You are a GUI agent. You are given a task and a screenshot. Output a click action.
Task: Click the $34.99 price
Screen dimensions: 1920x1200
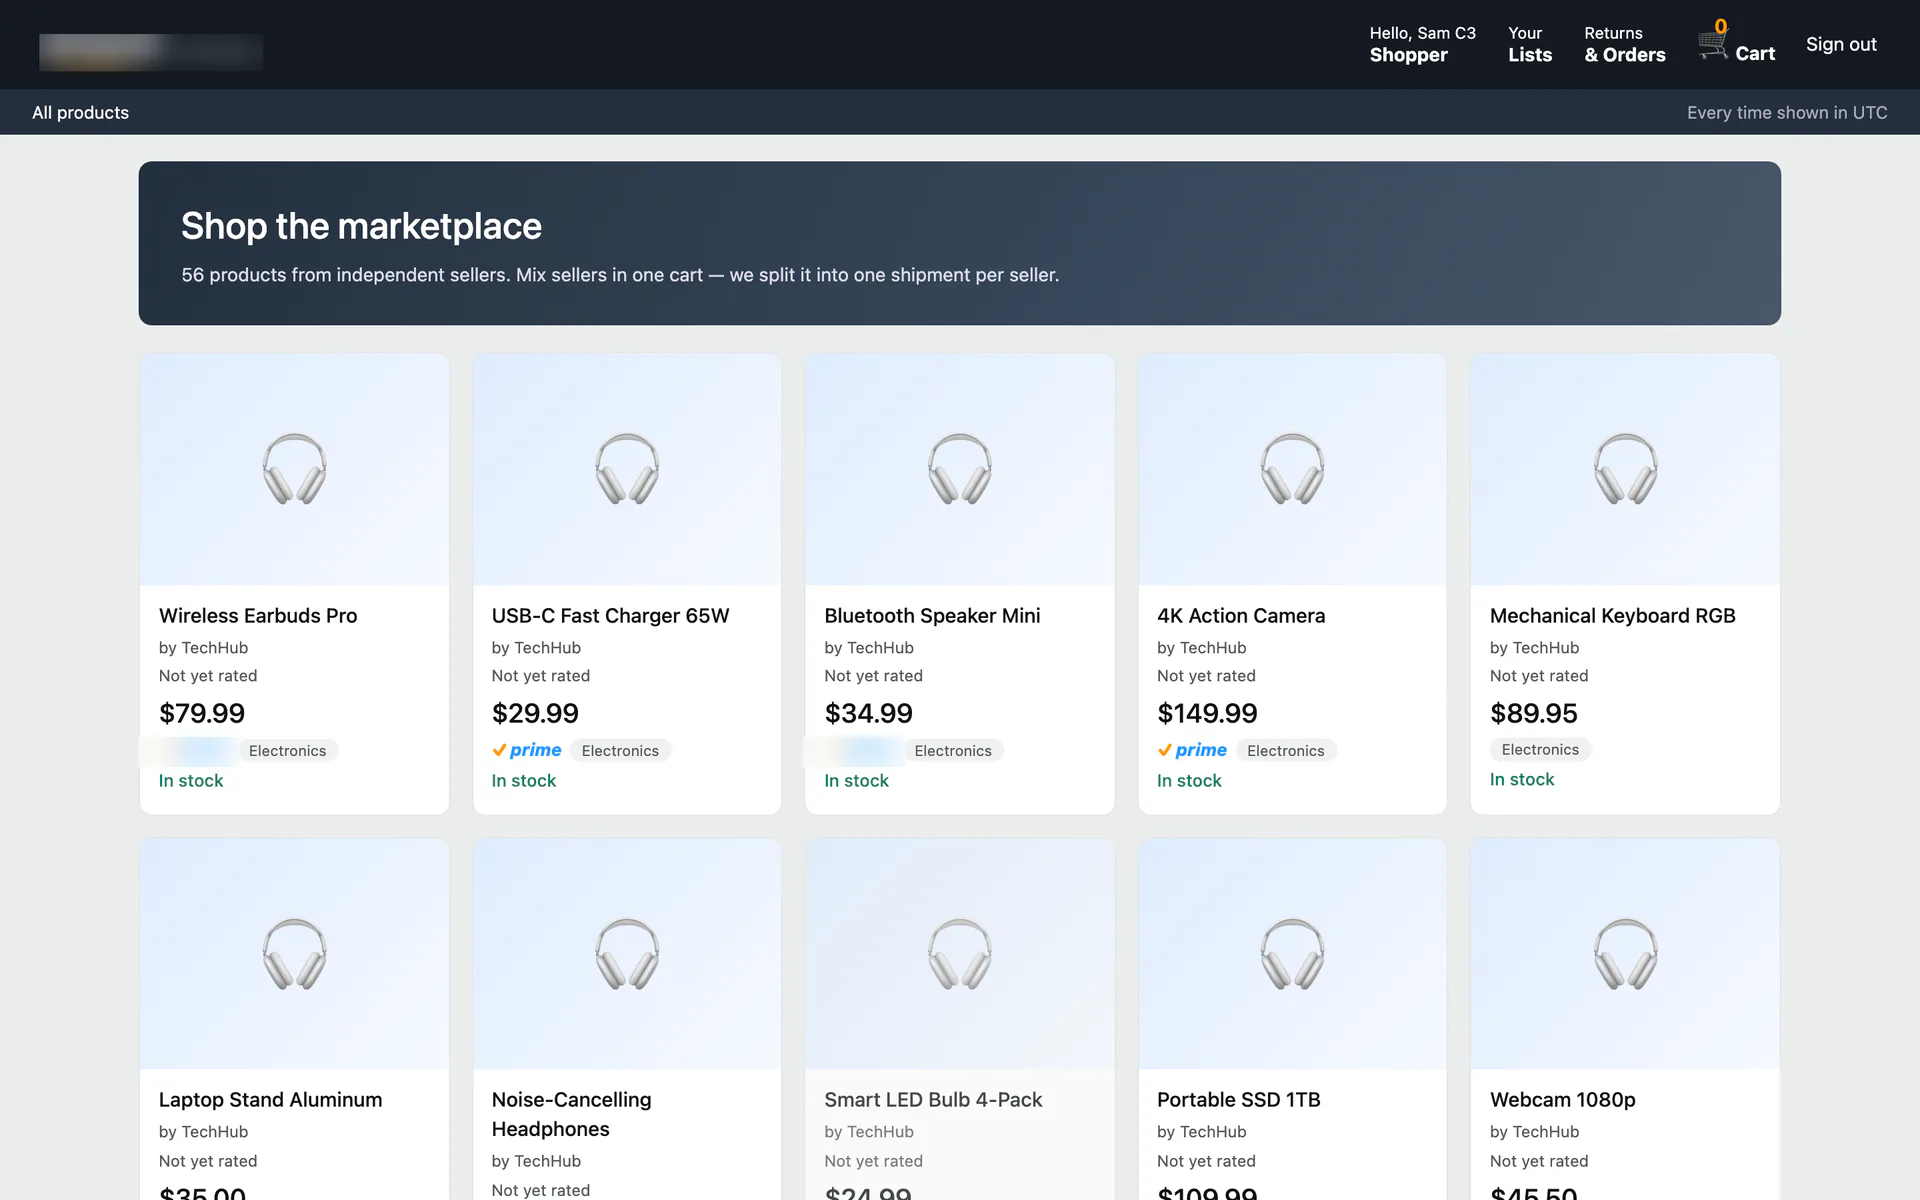868,713
